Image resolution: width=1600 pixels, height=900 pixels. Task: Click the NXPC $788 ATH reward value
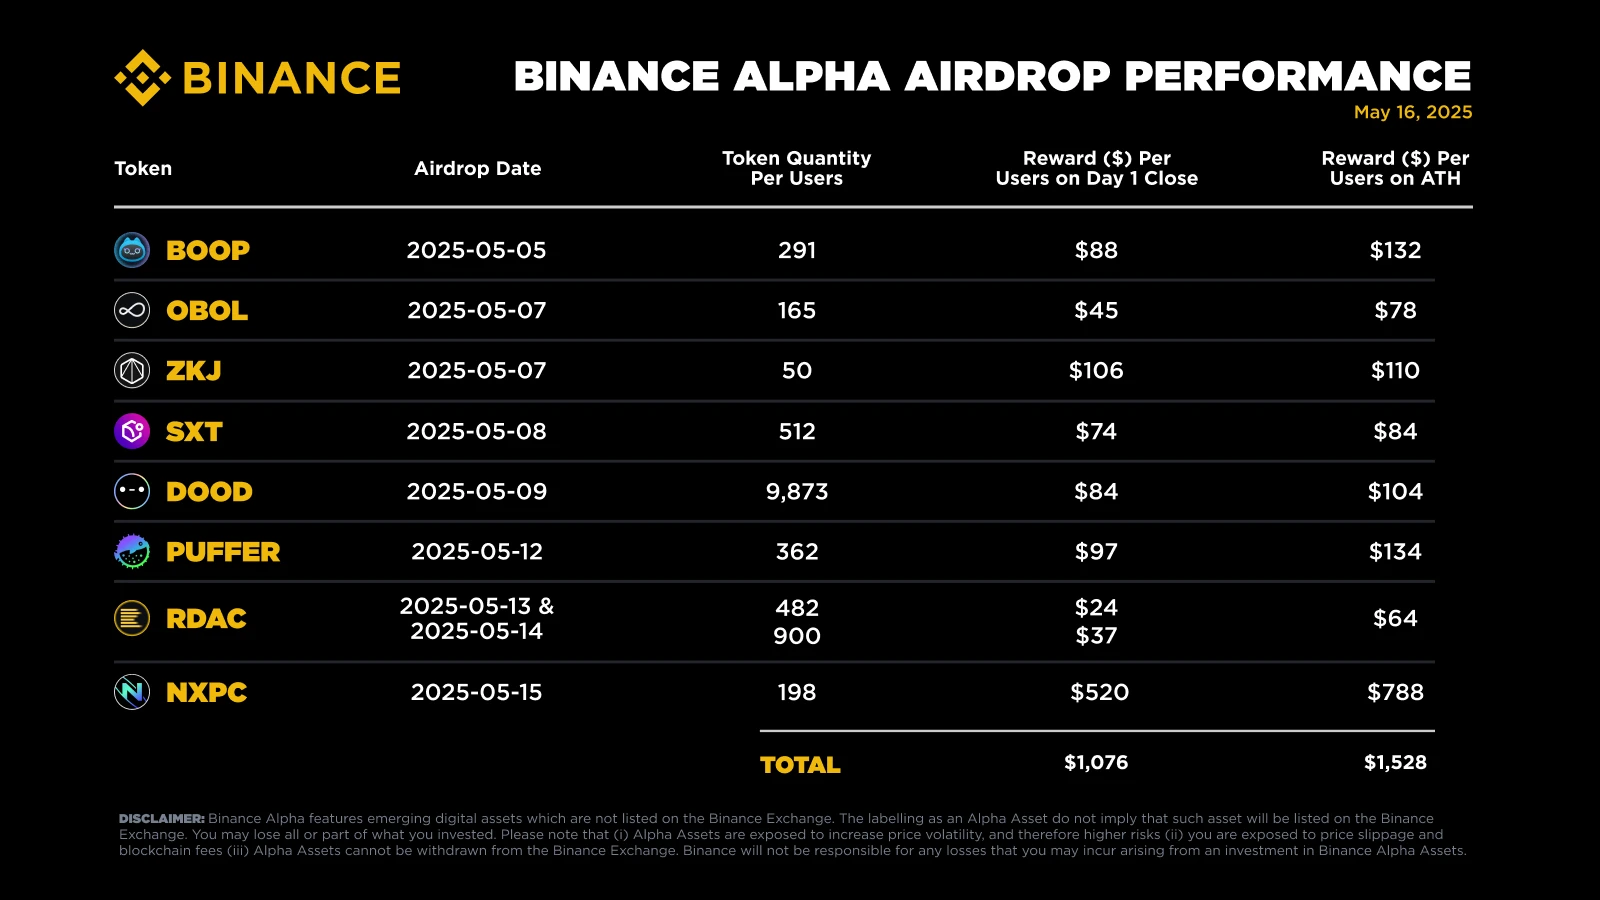[1395, 692]
